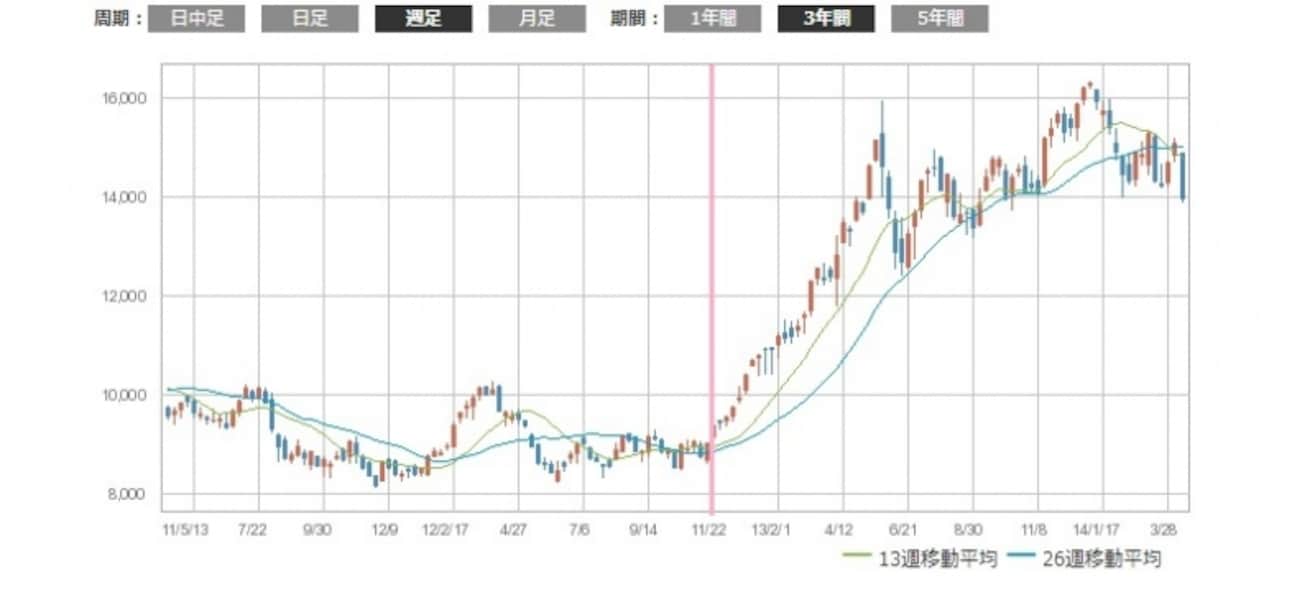
Task: Click the pink vertical marker line
Action: tap(712, 300)
